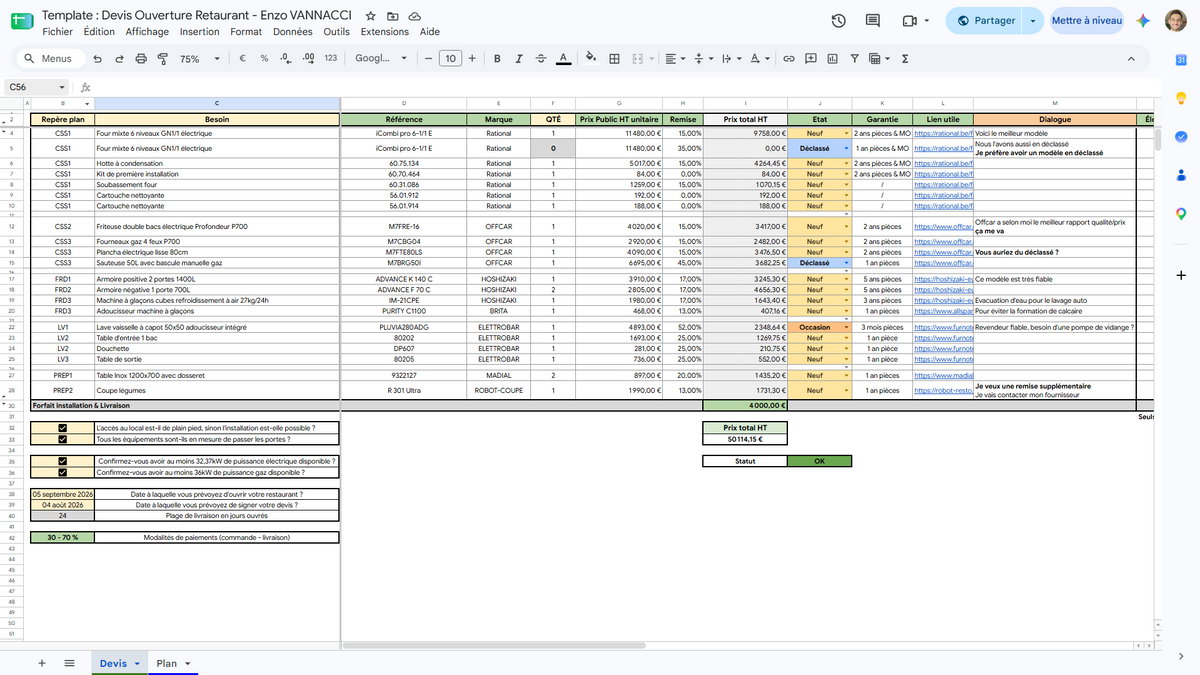
Task: Open version history
Action: (x=839, y=21)
